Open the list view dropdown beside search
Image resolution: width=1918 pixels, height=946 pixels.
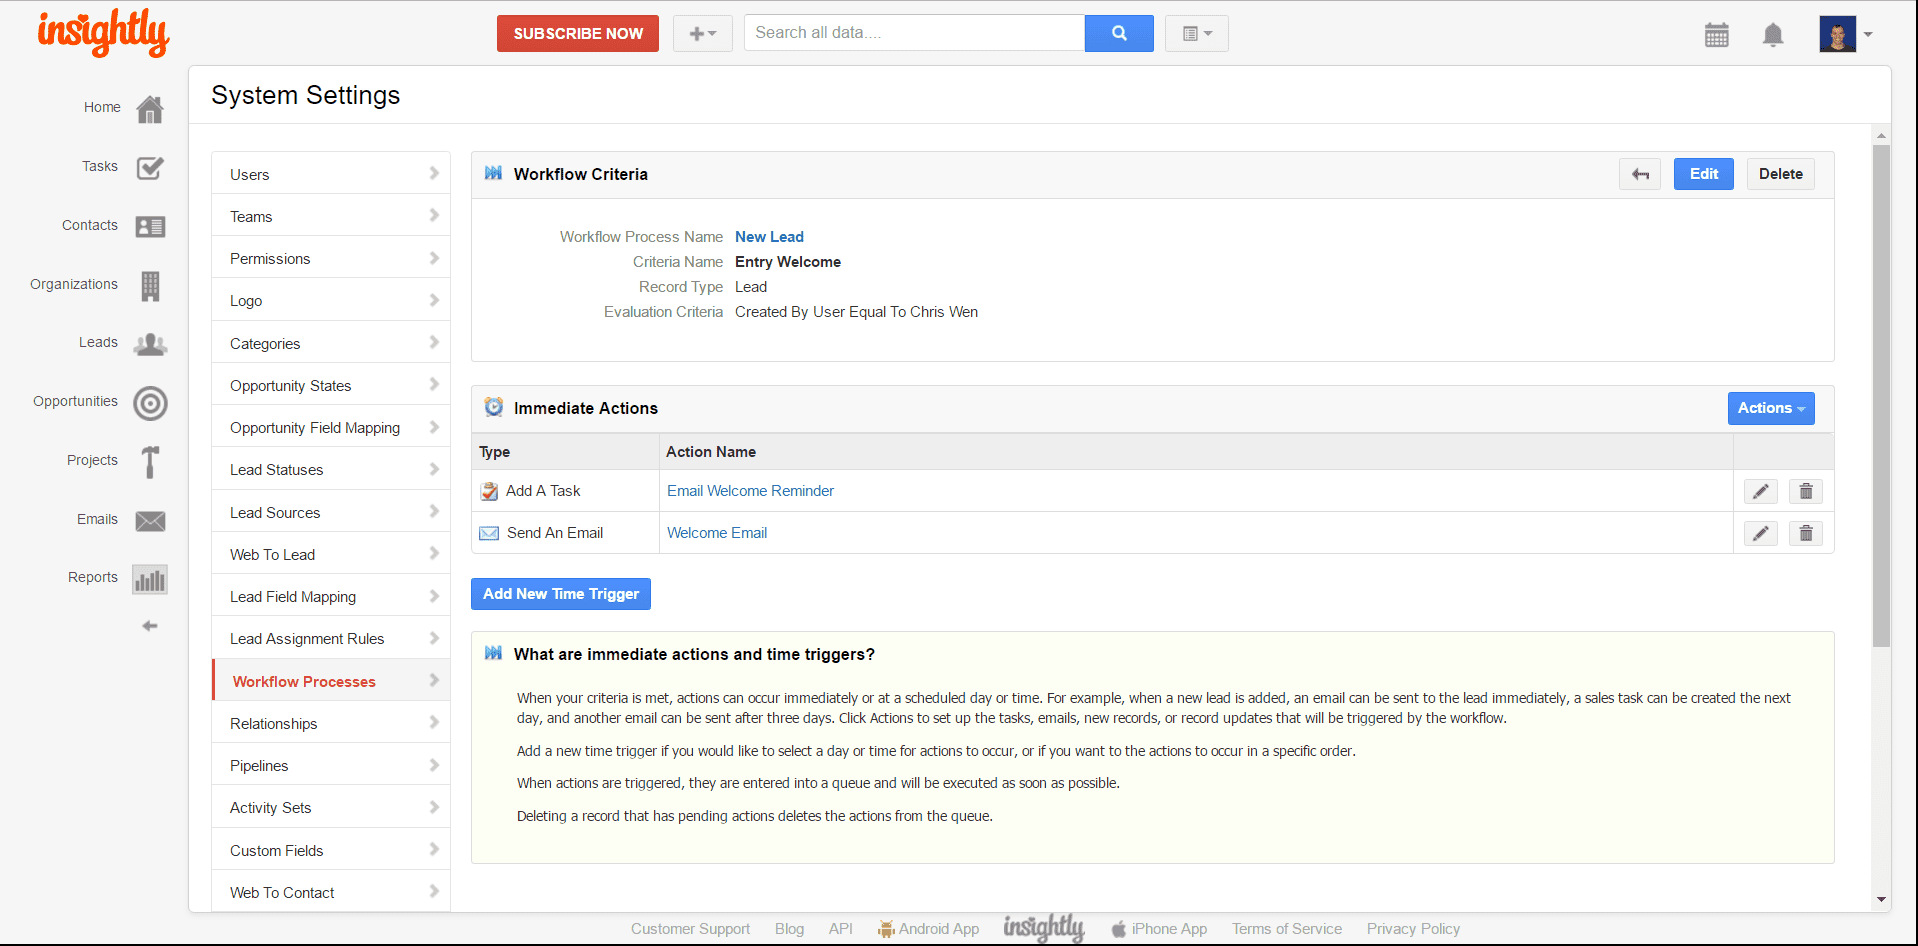1197,33
